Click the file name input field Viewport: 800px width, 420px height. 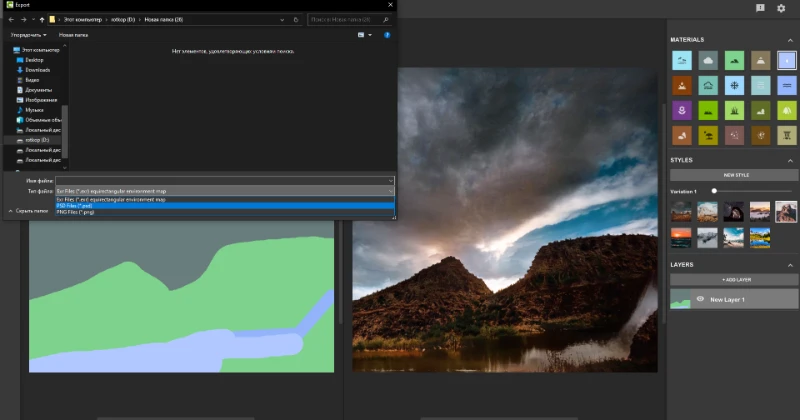pos(221,181)
